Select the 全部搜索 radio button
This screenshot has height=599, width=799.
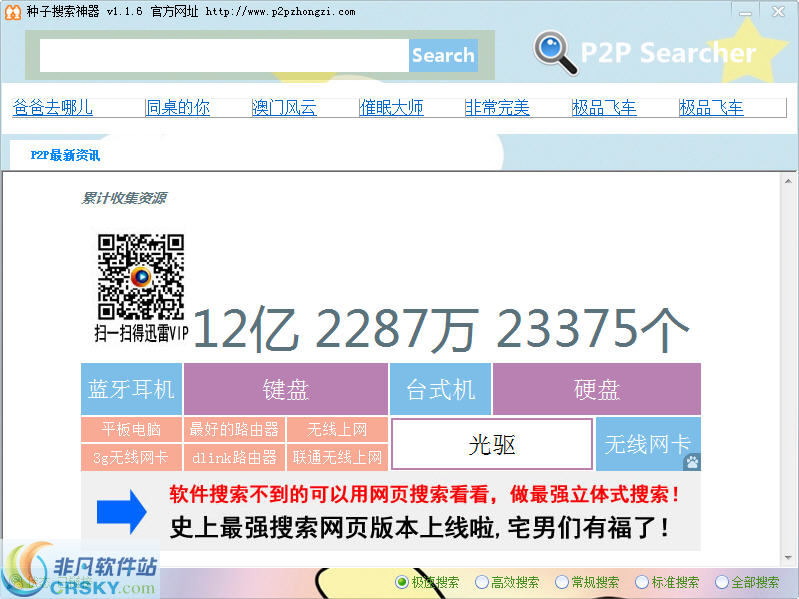747,582
